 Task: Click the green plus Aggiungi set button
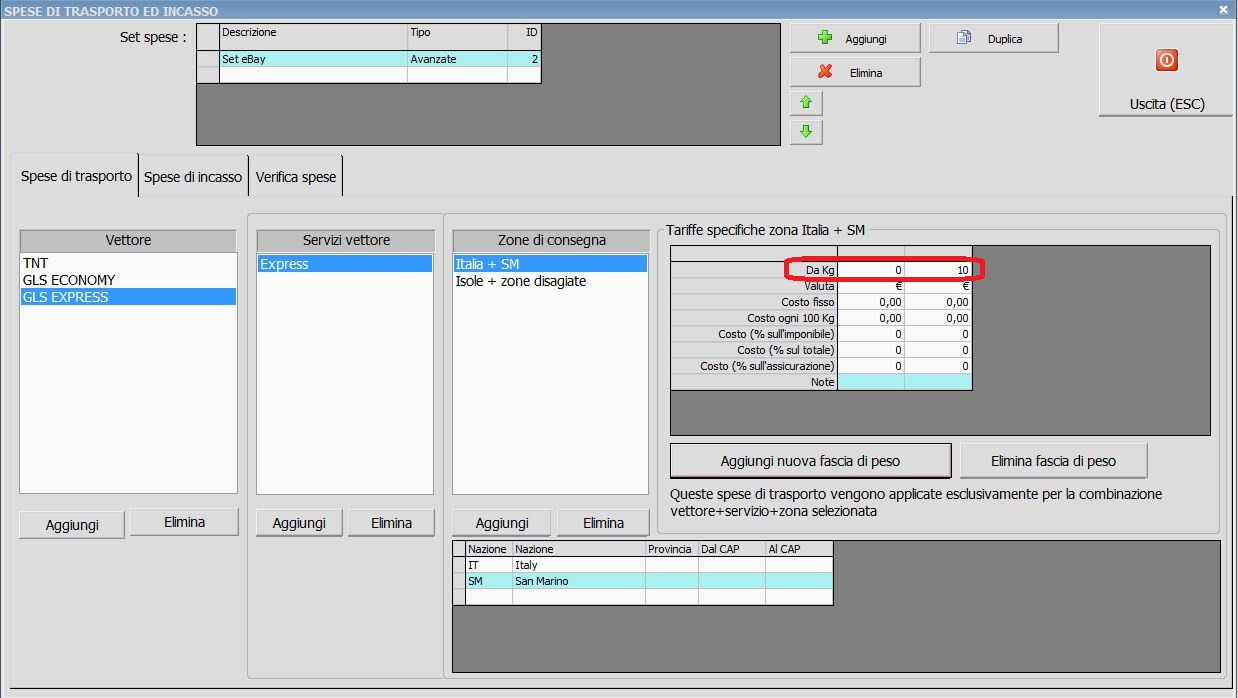click(x=855, y=39)
